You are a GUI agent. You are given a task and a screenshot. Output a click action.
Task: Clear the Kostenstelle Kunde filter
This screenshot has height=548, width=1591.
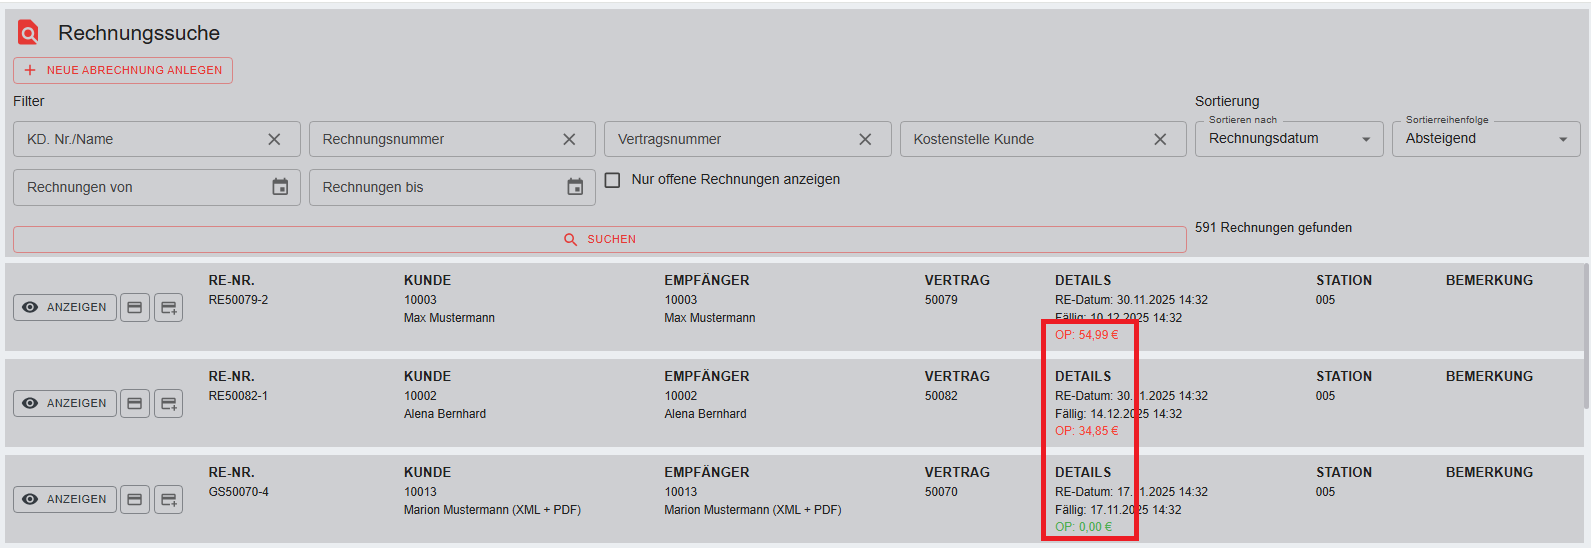(1160, 139)
